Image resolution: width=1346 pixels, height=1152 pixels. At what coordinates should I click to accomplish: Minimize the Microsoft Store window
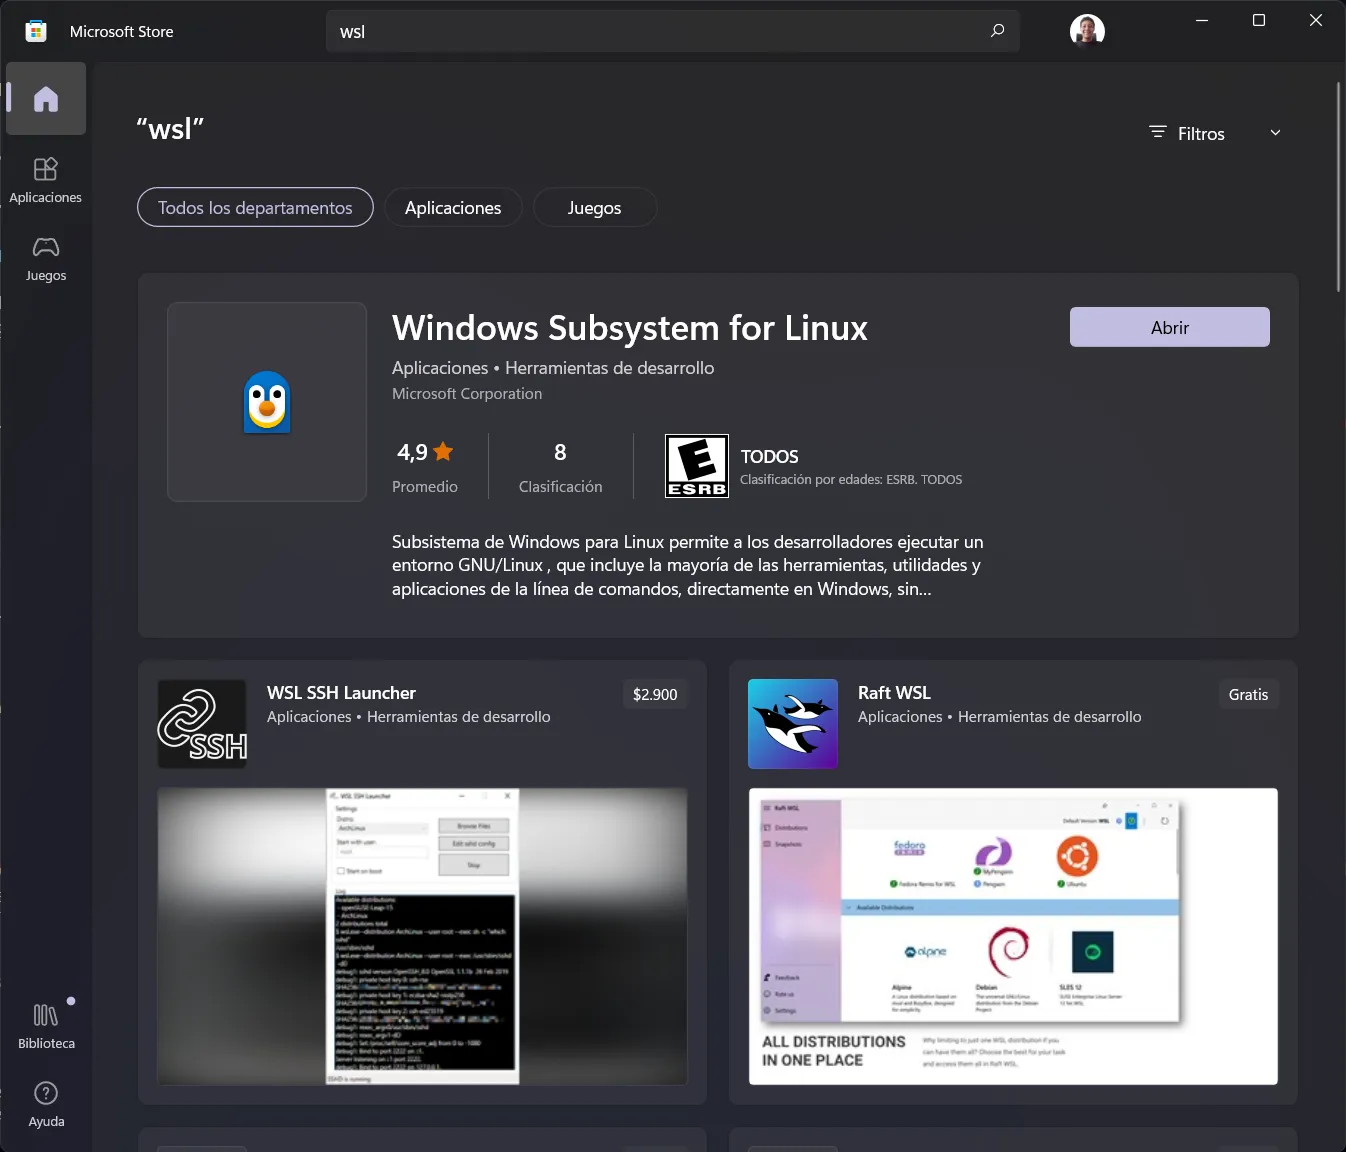pyautogui.click(x=1202, y=20)
